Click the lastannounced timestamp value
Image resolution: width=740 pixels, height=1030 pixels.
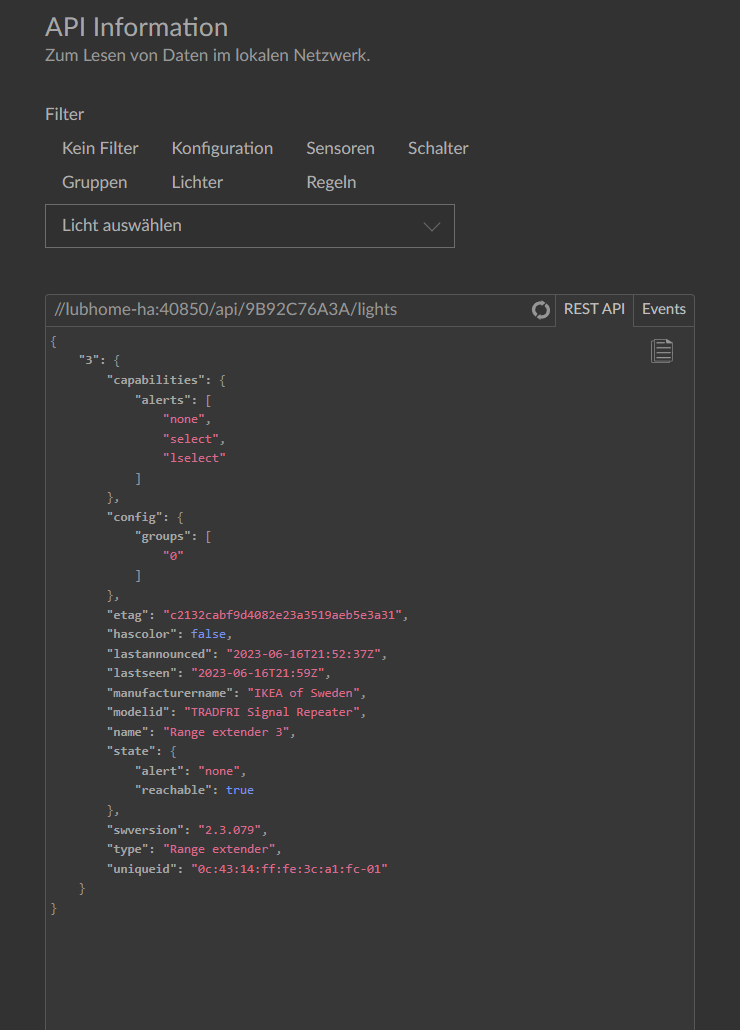pyautogui.click(x=303, y=654)
